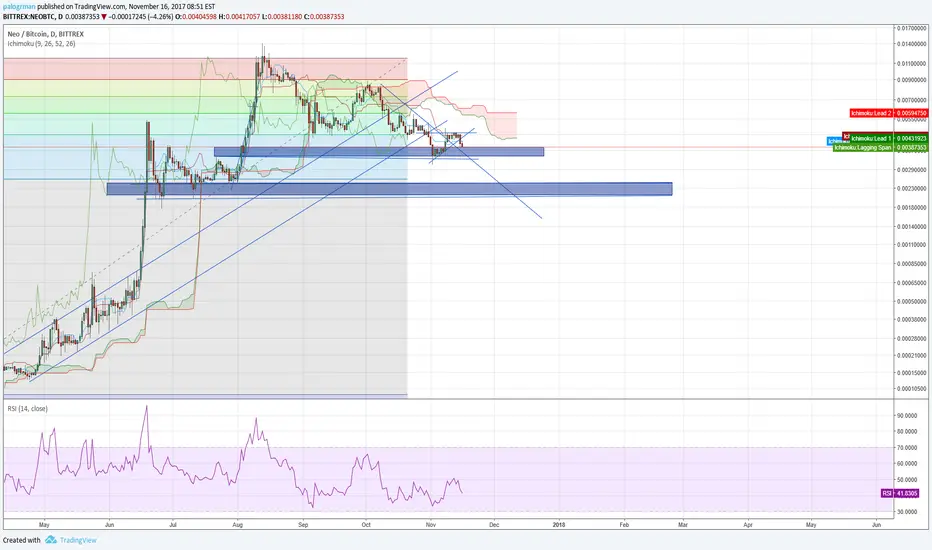This screenshot has height=550, width=932.
Task: Click the RSI 80.0000 axis label
Action: [x=907, y=432]
